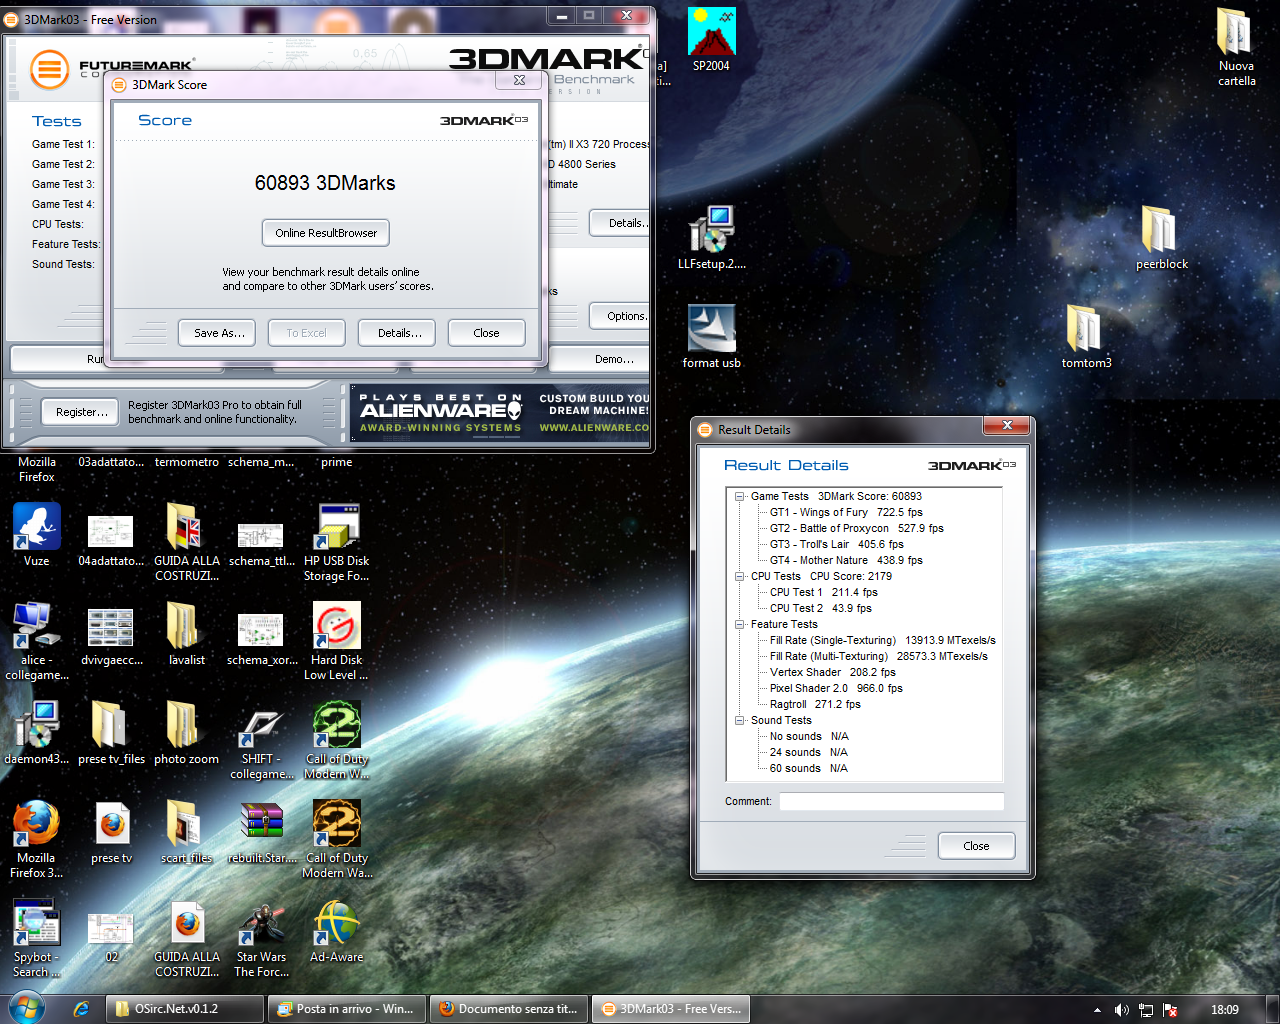Viewport: 1280px width, 1024px height.
Task: Click Close in 3DMark Score dialog
Action: [x=486, y=333]
